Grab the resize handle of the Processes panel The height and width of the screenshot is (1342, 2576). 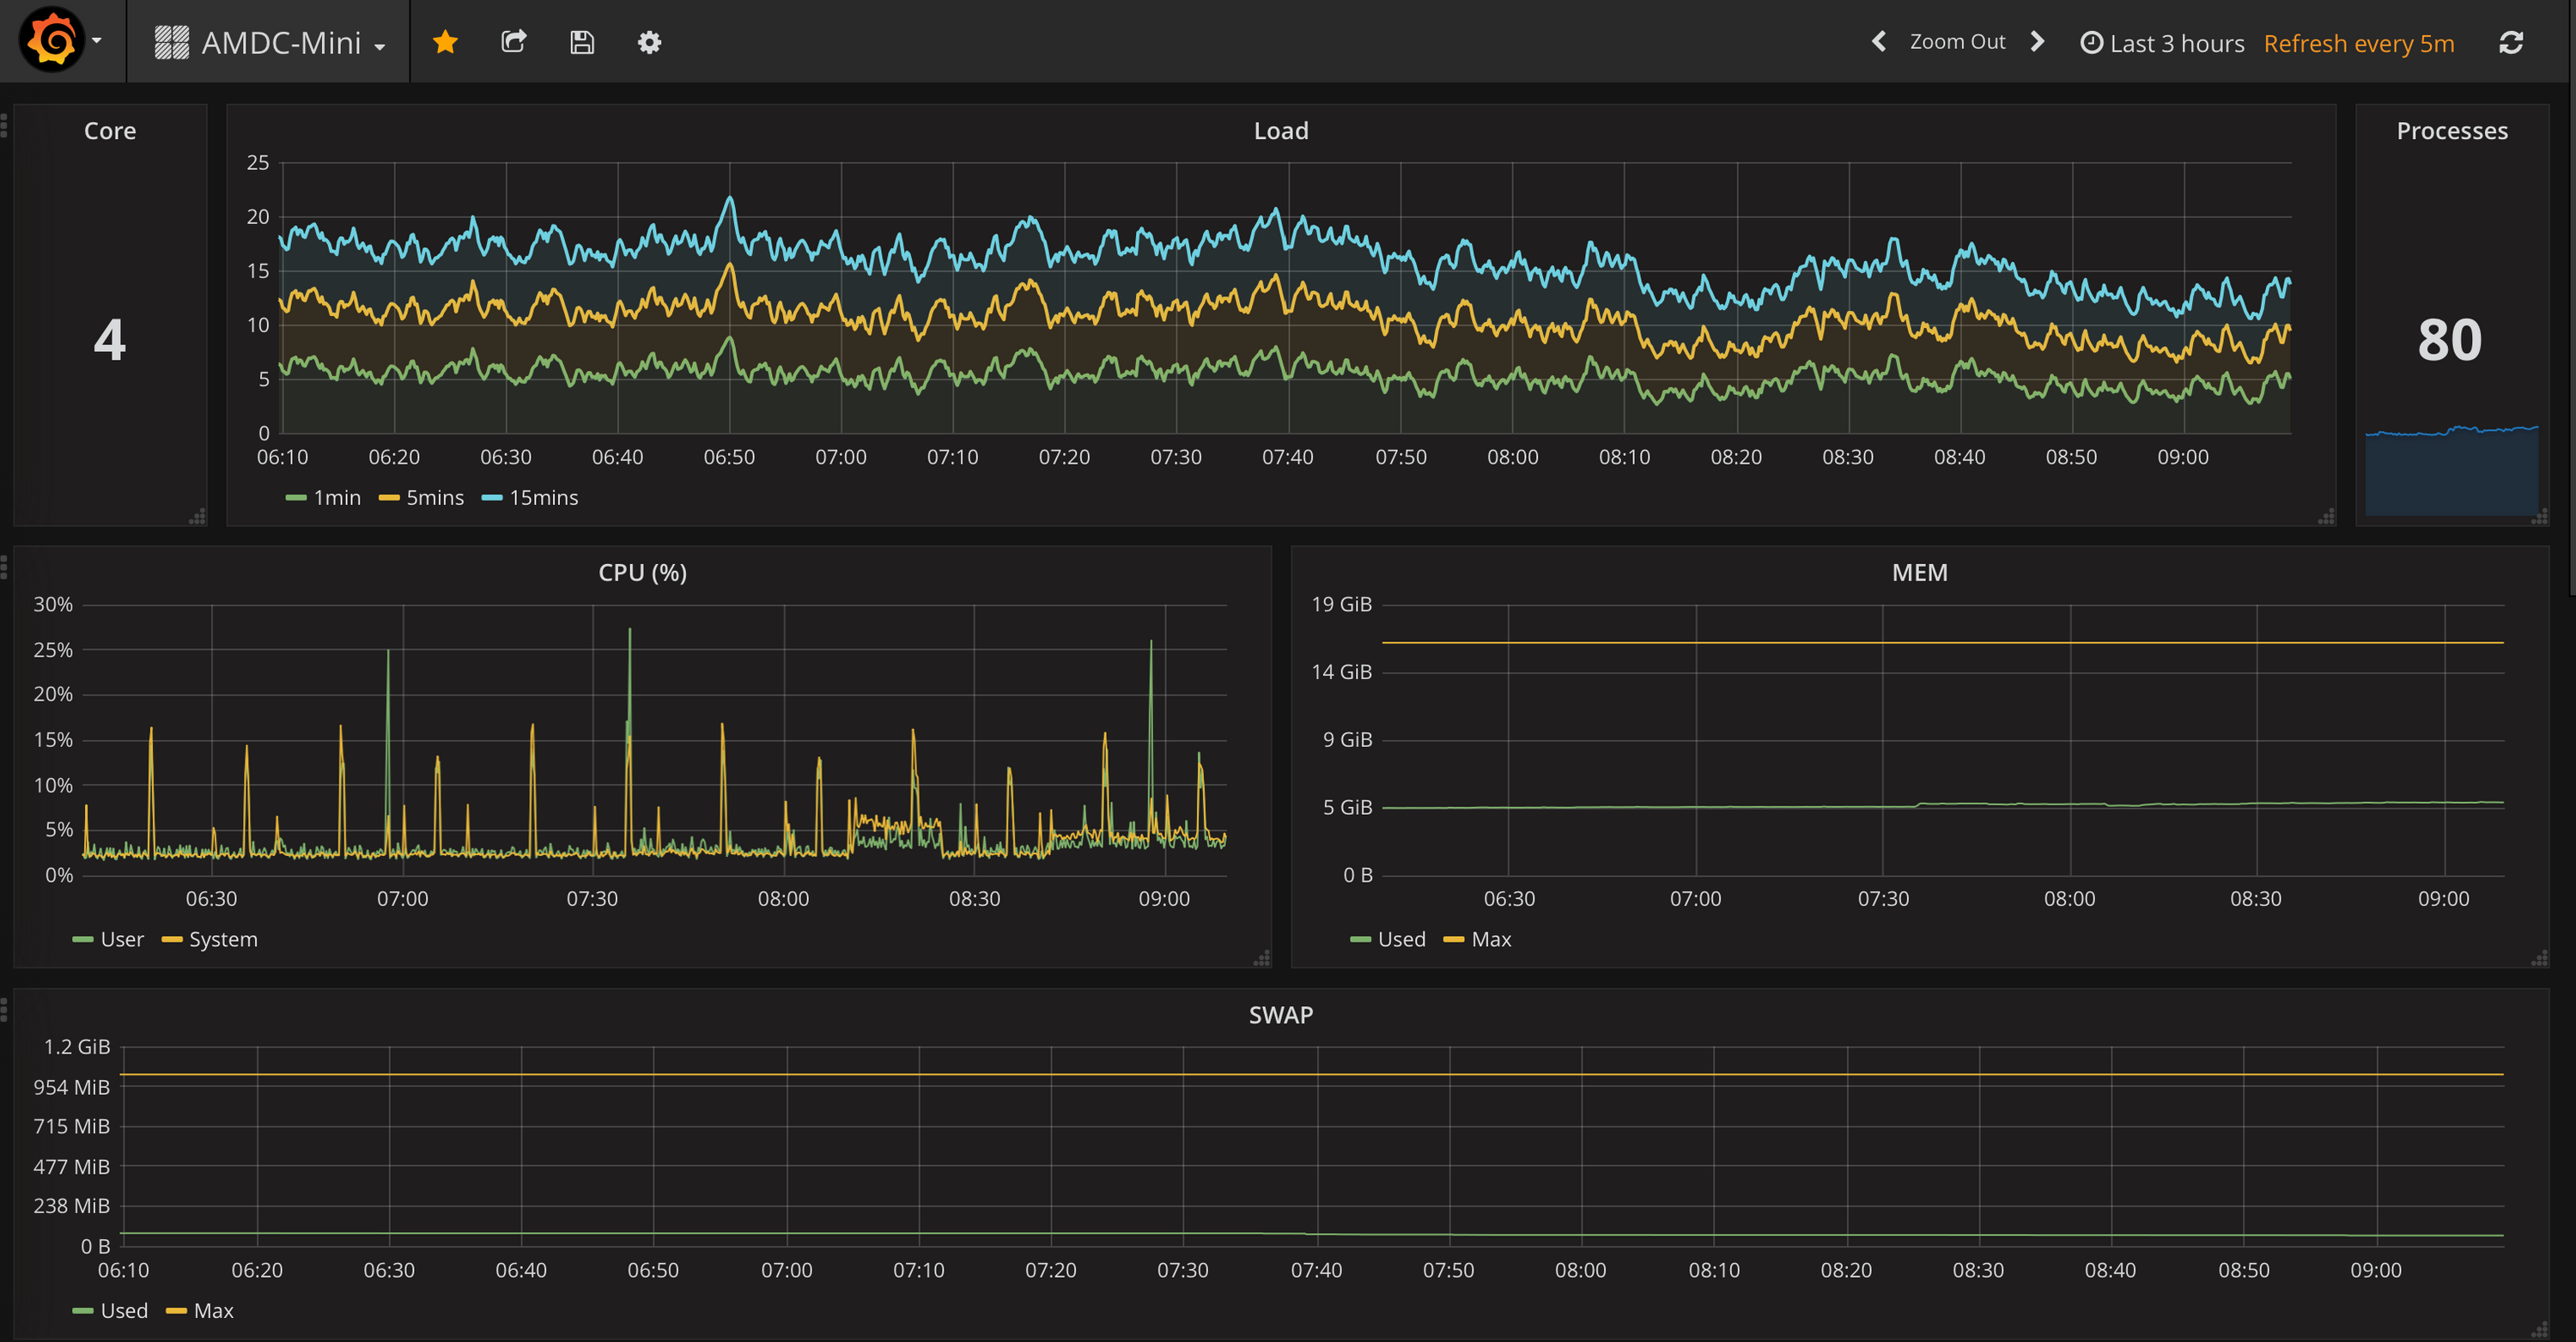[x=2540, y=516]
